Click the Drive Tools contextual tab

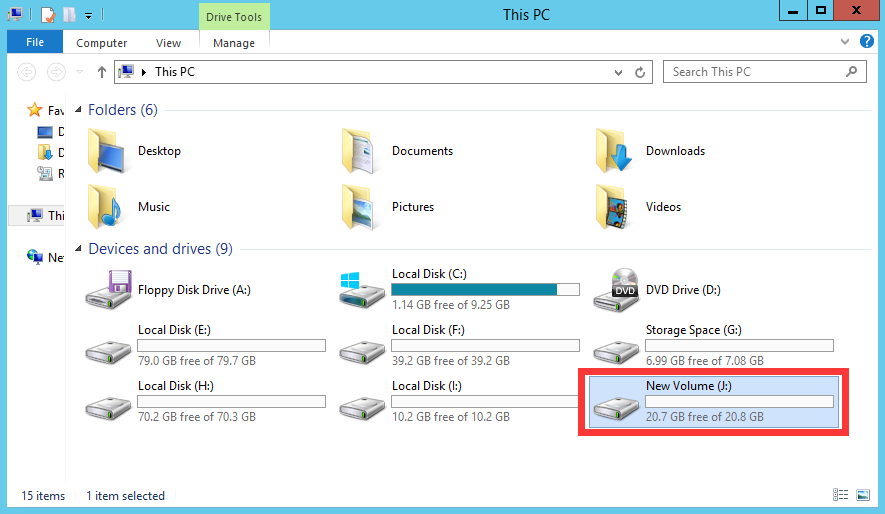point(234,17)
